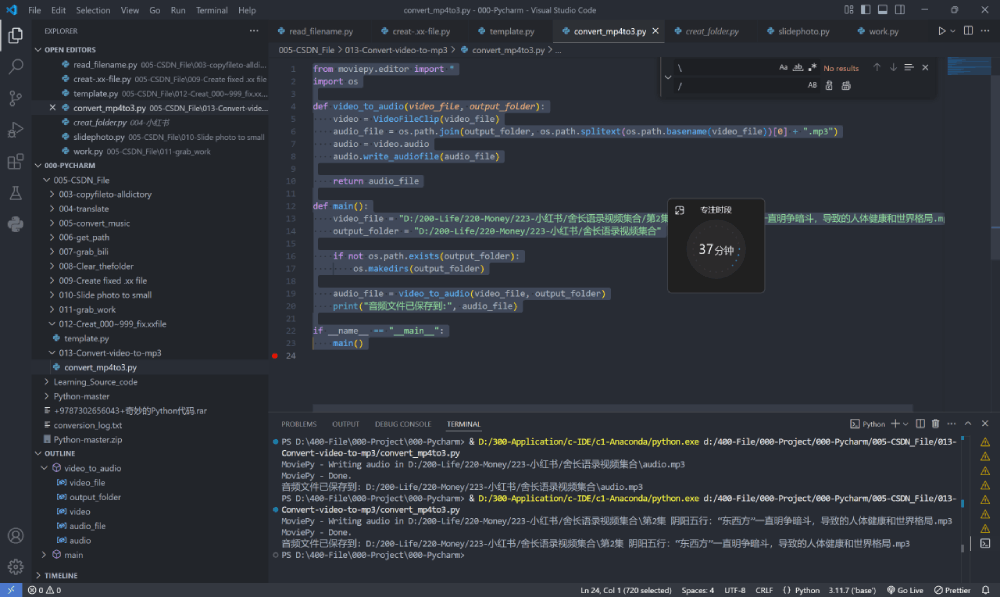This screenshot has height=597, width=1000.
Task: Open the Search view in activity bar
Action: click(15, 66)
